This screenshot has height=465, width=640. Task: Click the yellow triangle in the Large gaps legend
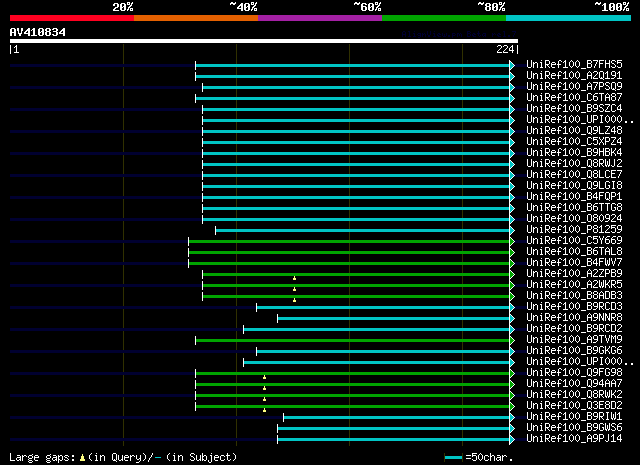click(x=82, y=458)
